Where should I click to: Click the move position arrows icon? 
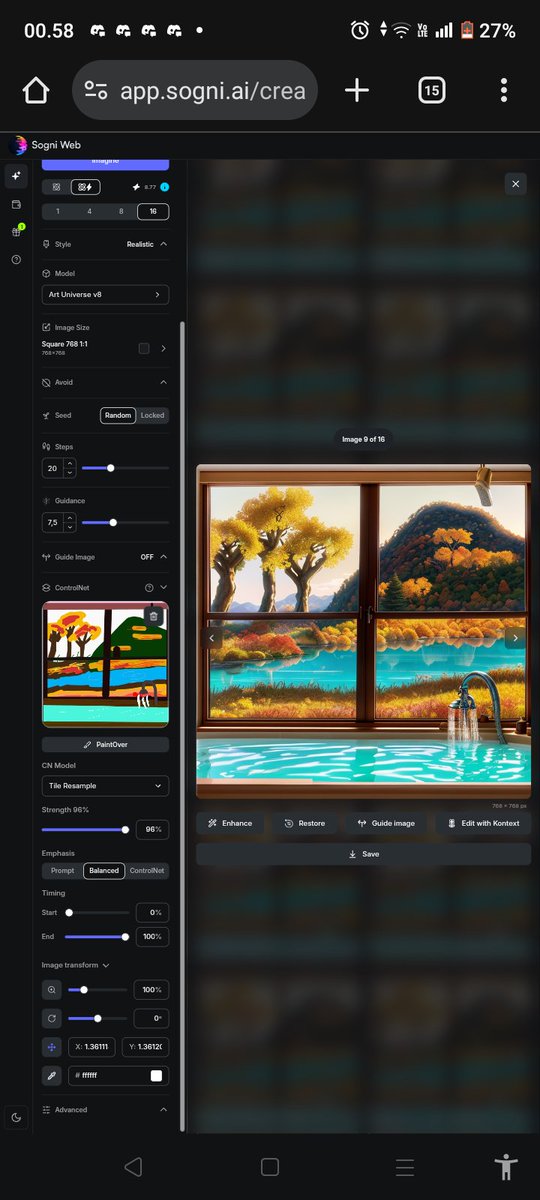click(x=51, y=1047)
